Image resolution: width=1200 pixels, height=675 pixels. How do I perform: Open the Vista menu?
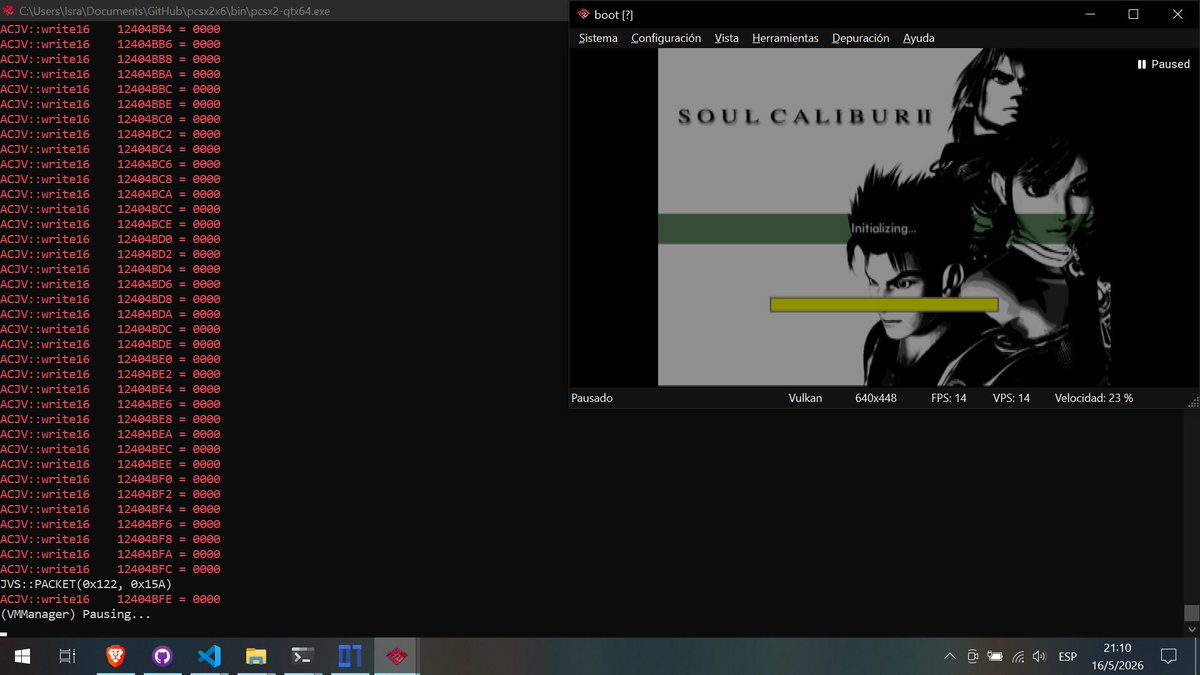(727, 38)
